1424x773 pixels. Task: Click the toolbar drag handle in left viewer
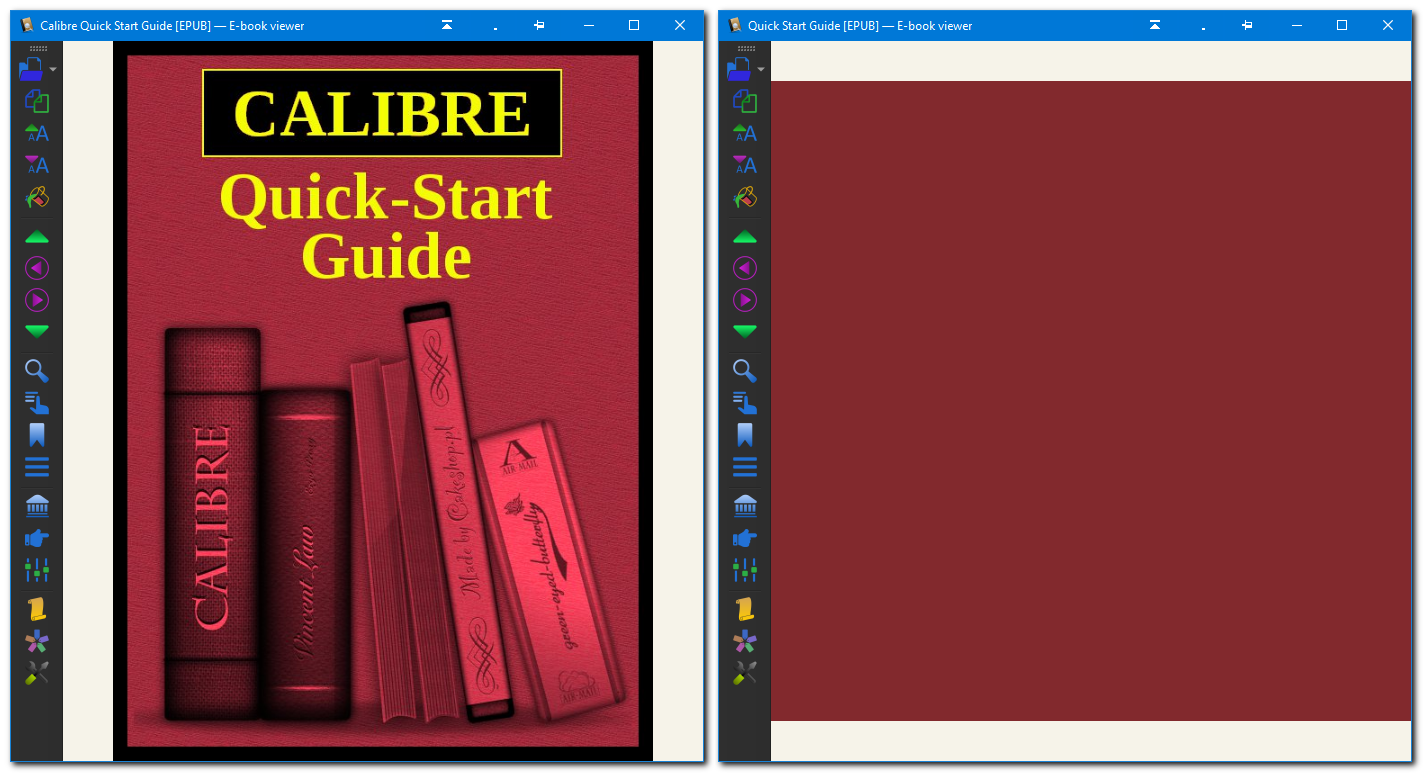37,48
